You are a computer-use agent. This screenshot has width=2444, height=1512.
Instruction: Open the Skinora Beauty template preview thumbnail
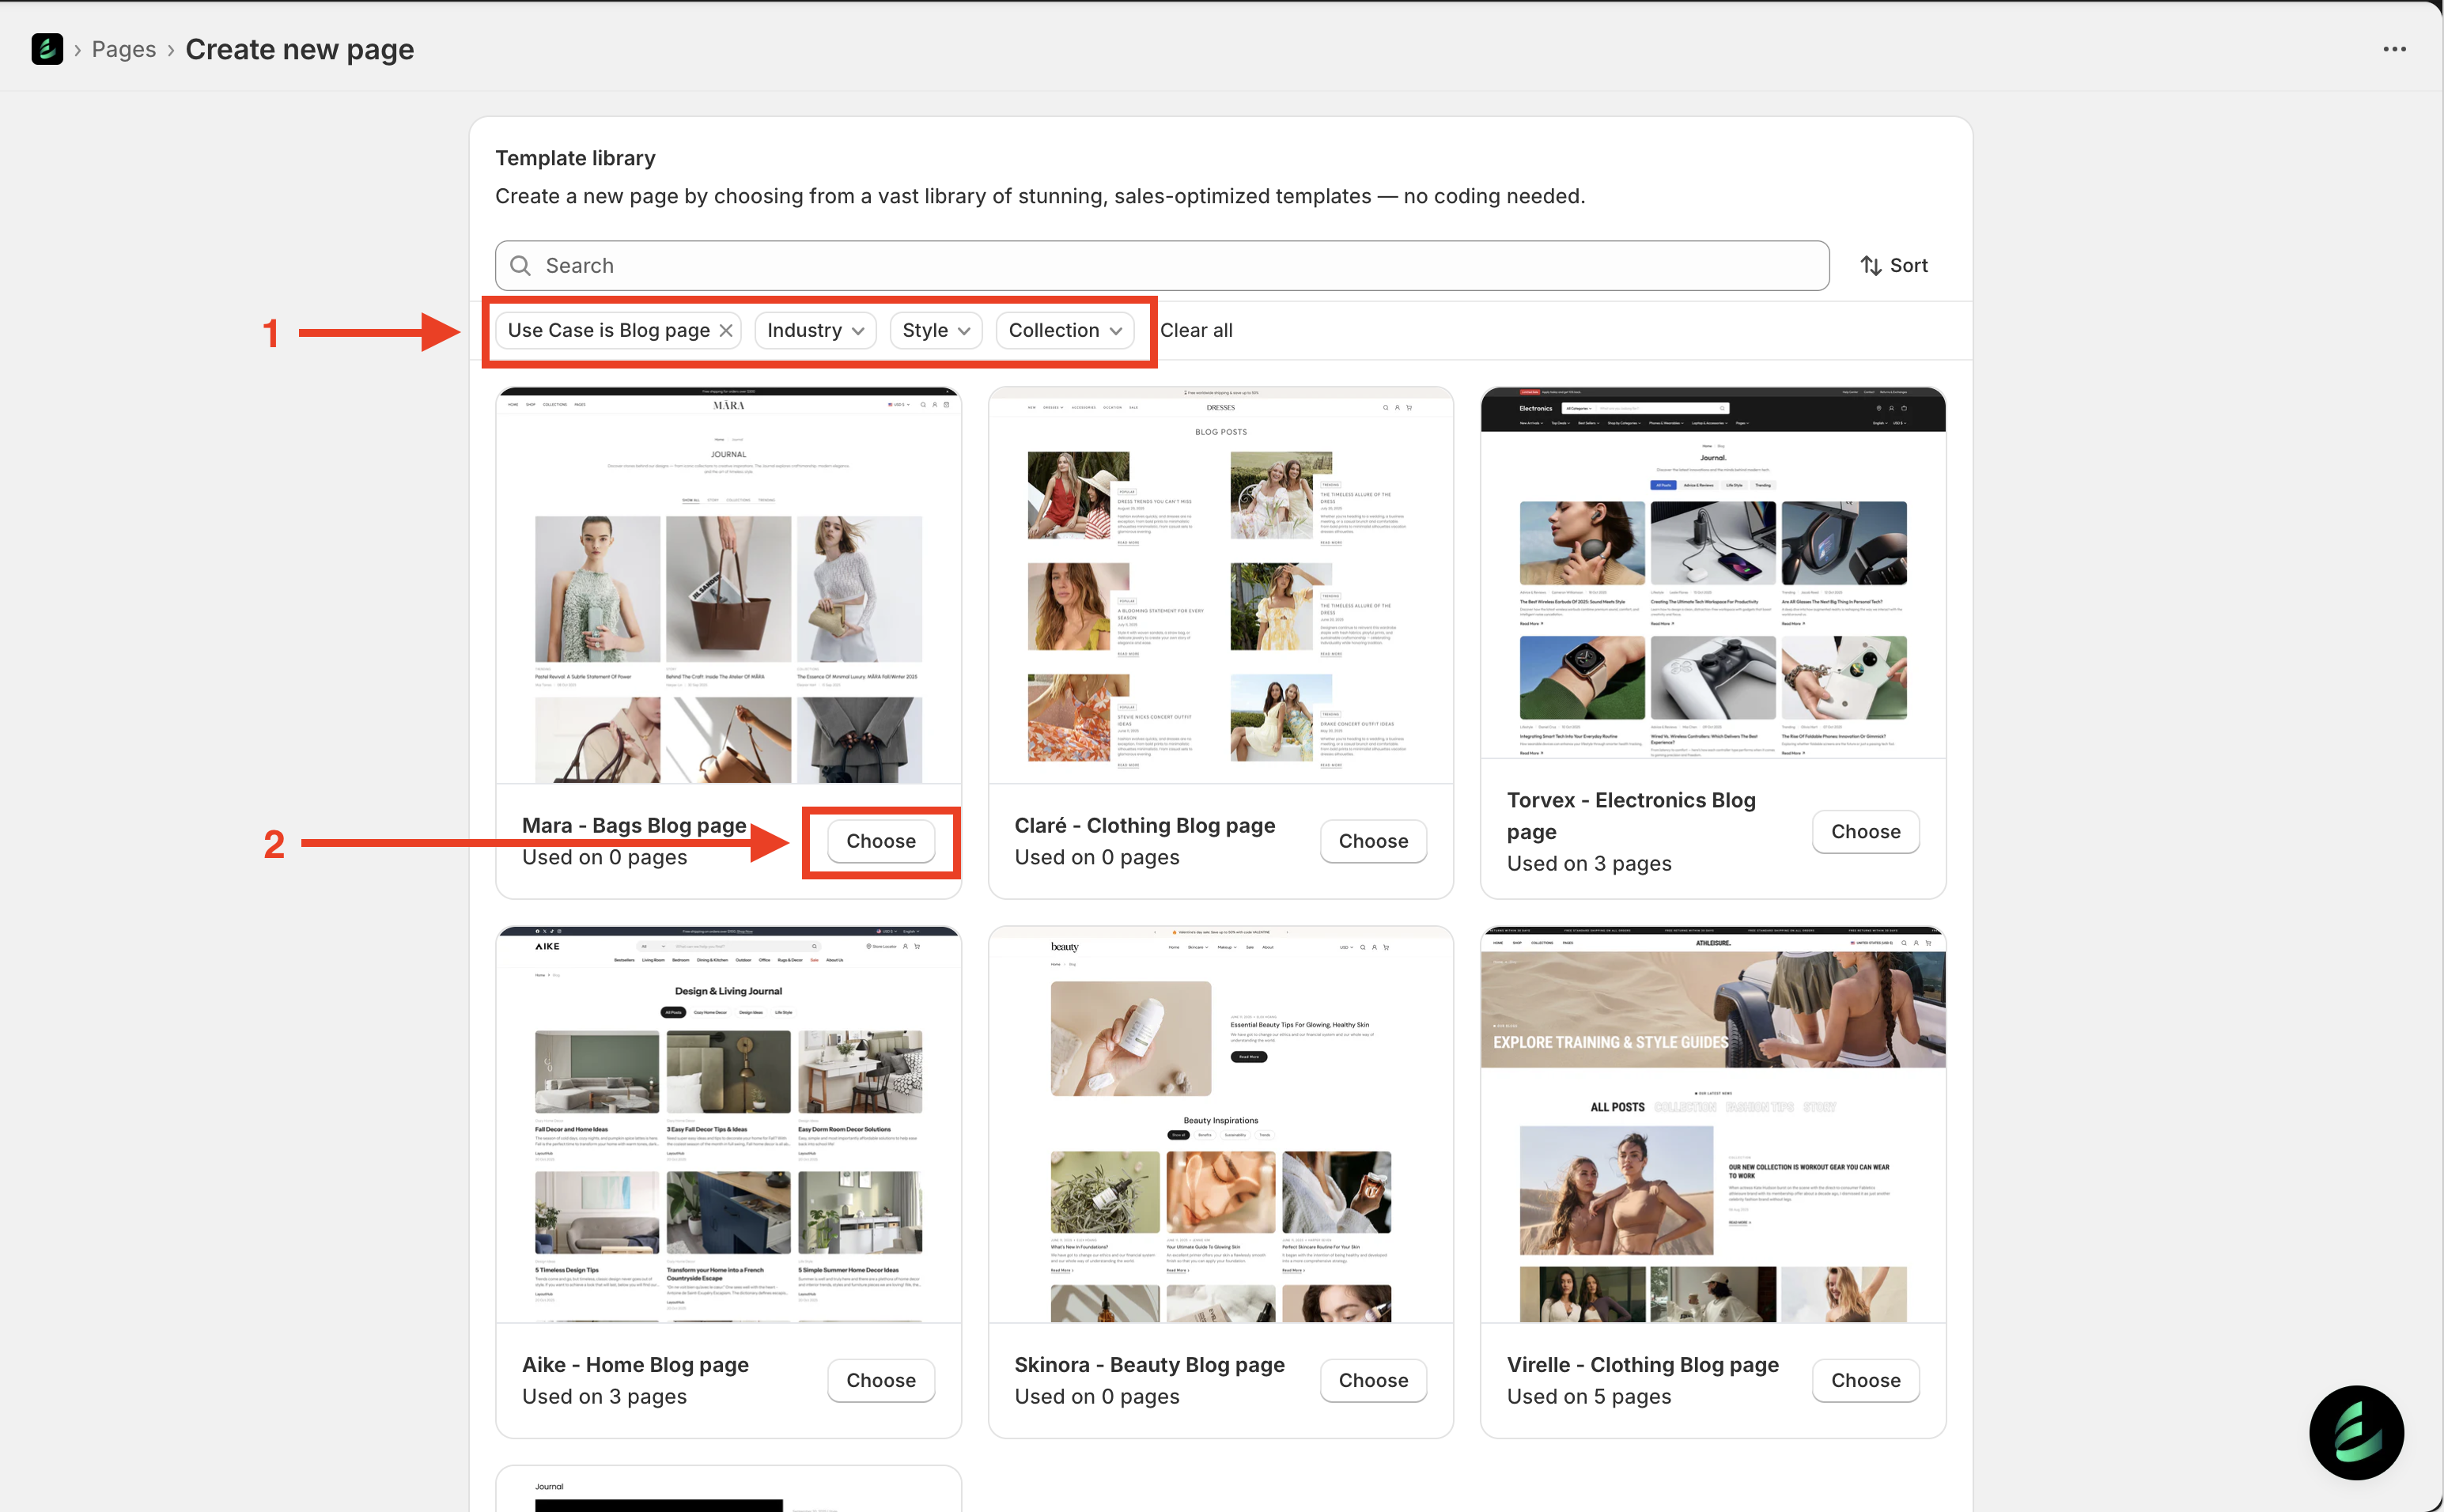(x=1220, y=1125)
